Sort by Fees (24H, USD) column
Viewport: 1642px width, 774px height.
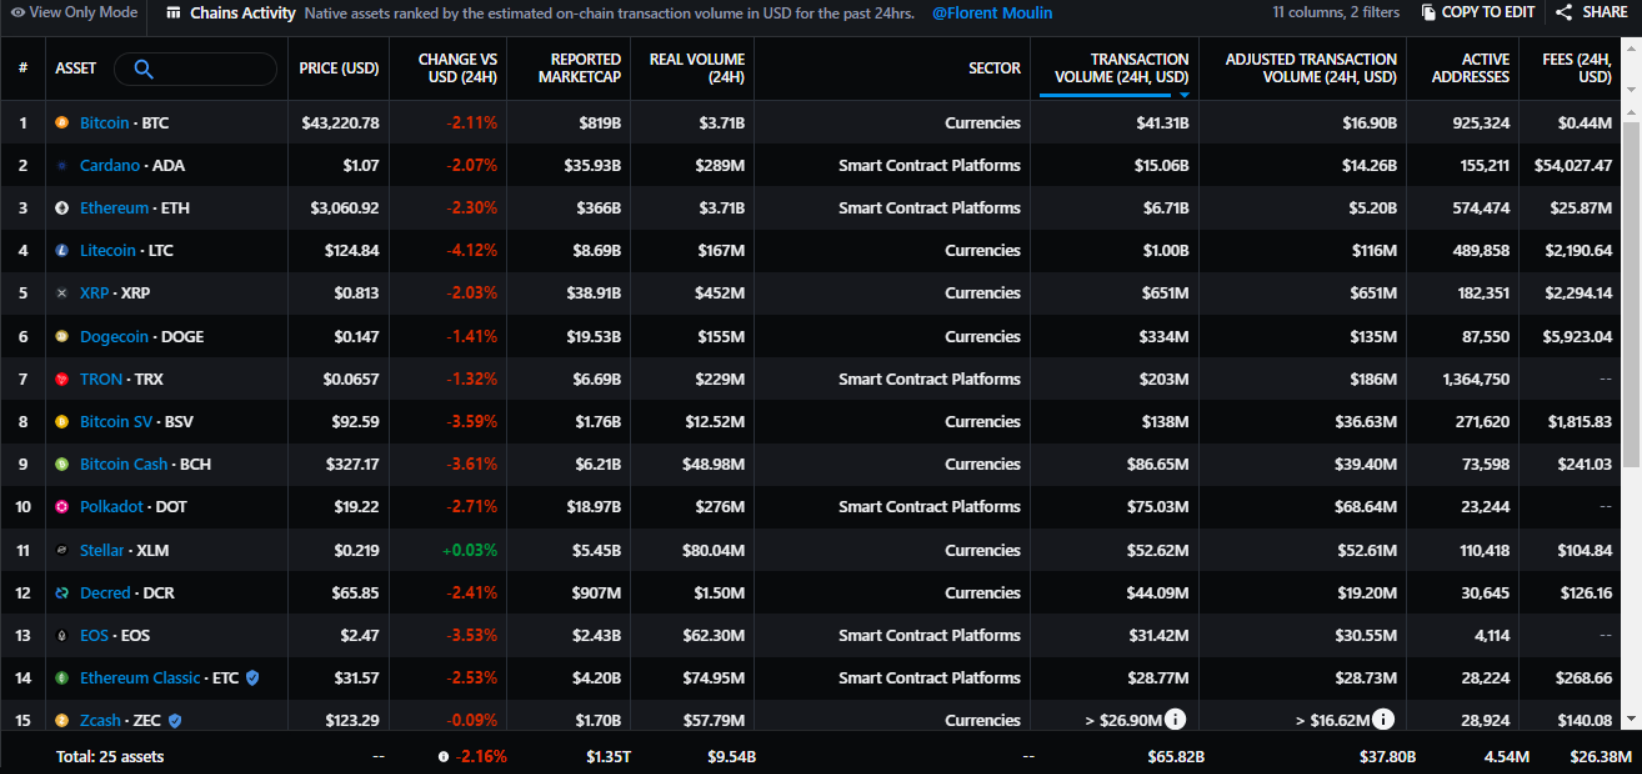pos(1577,68)
